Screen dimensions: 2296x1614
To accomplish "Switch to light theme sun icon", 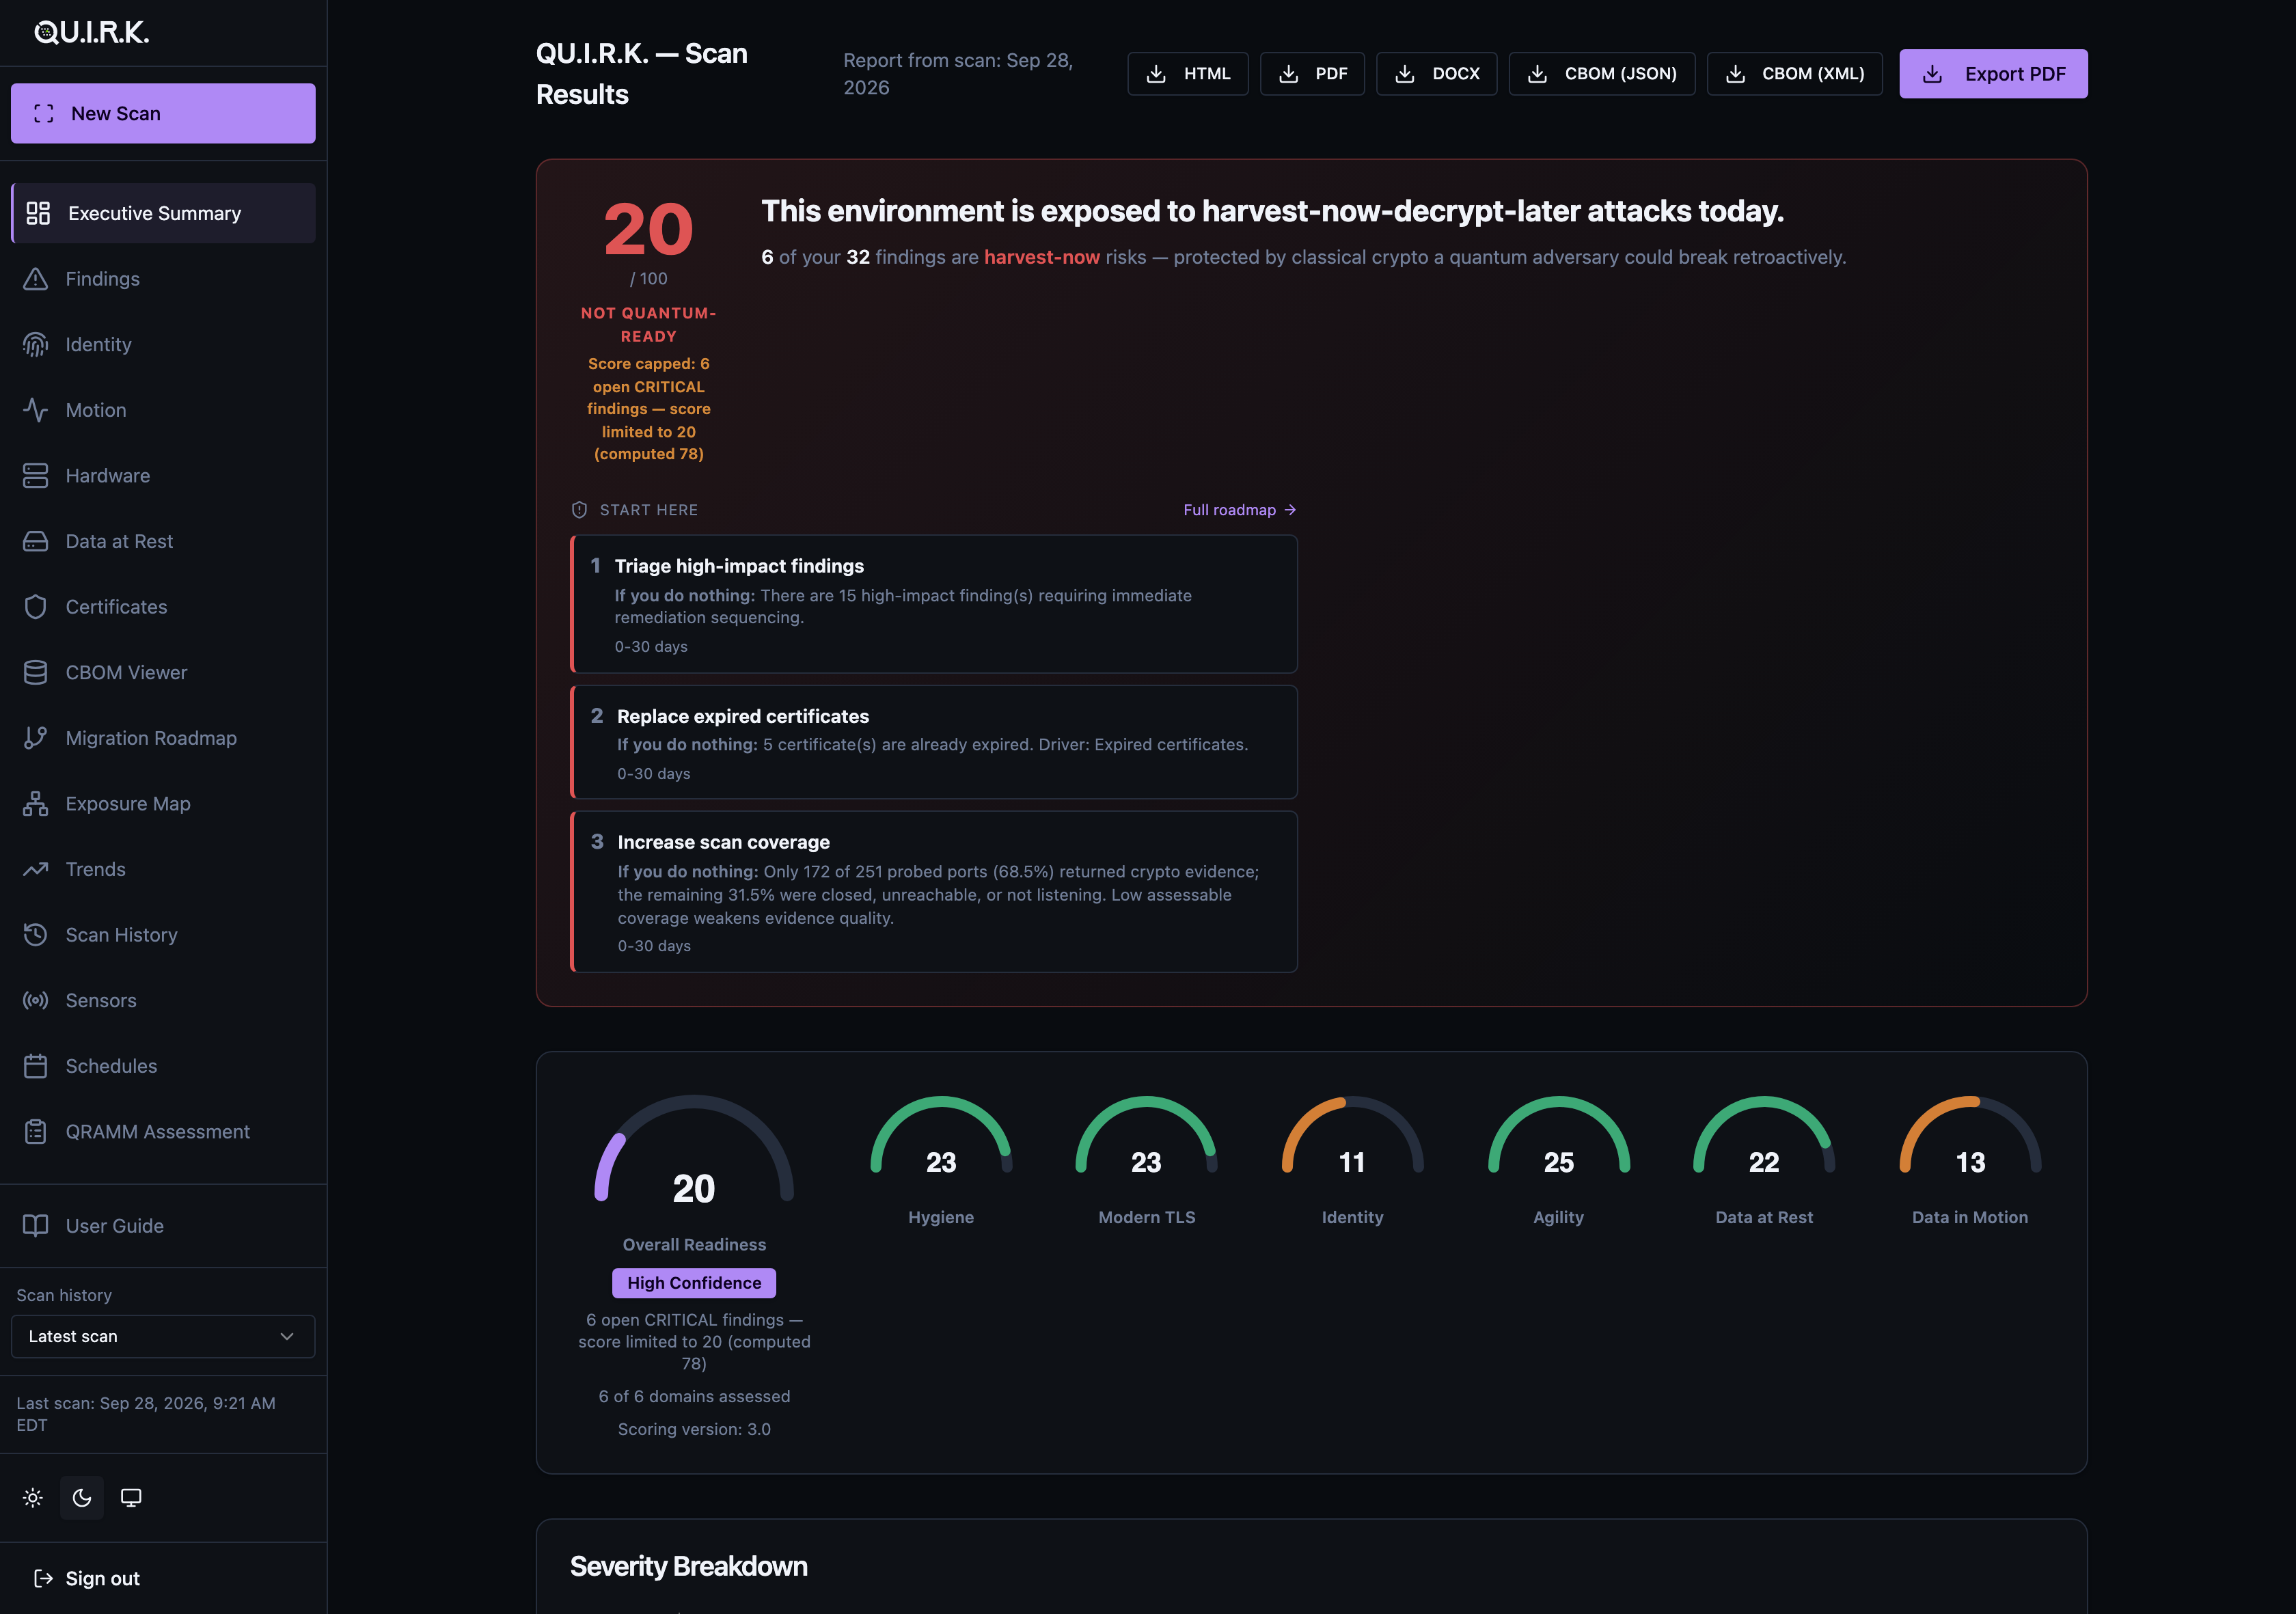I will [x=33, y=1498].
